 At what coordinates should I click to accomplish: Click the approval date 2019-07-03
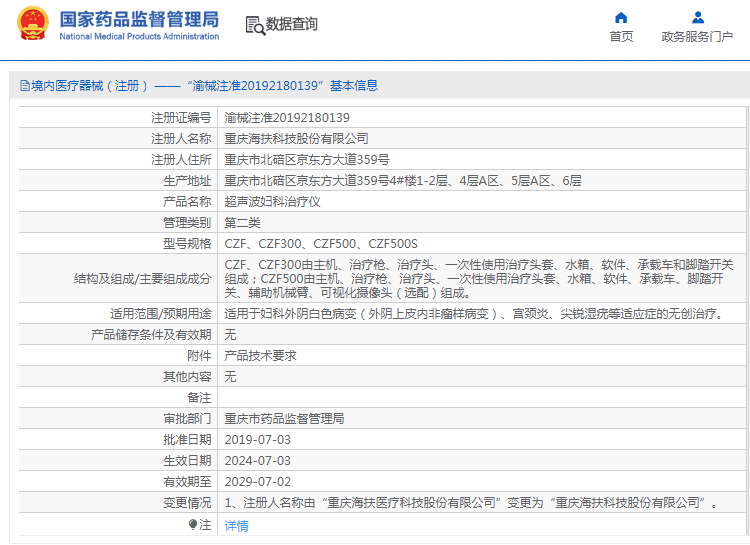(257, 439)
